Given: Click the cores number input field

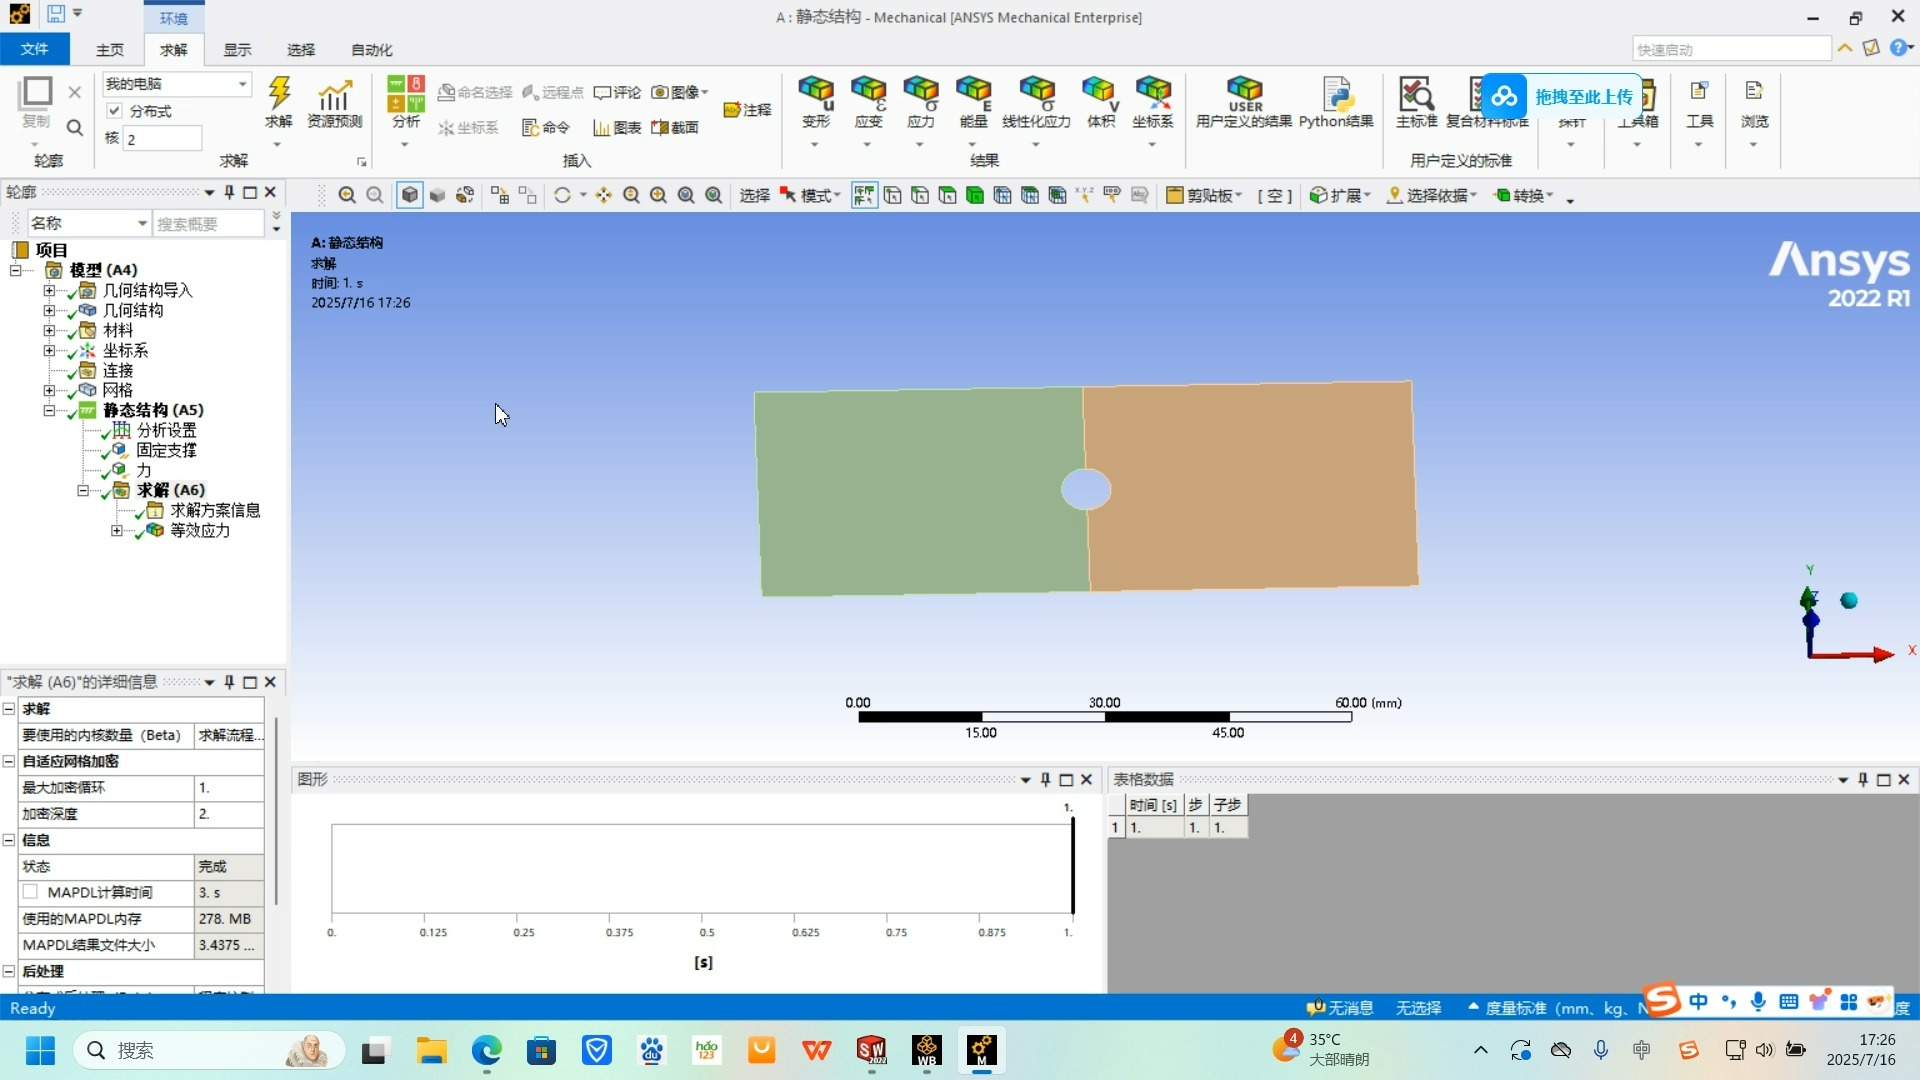Looking at the screenshot, I should (162, 139).
